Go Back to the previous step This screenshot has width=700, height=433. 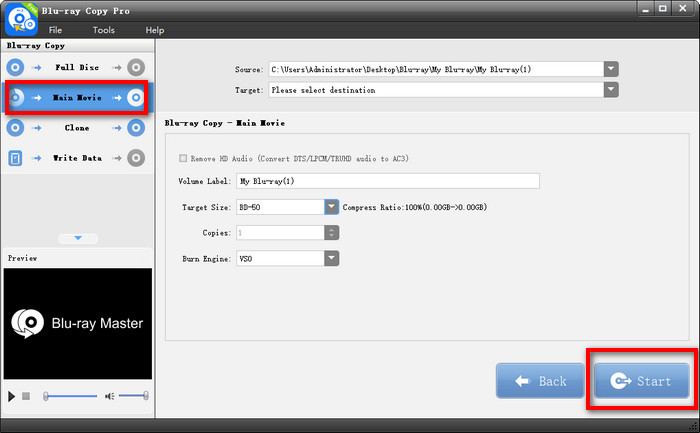click(538, 381)
